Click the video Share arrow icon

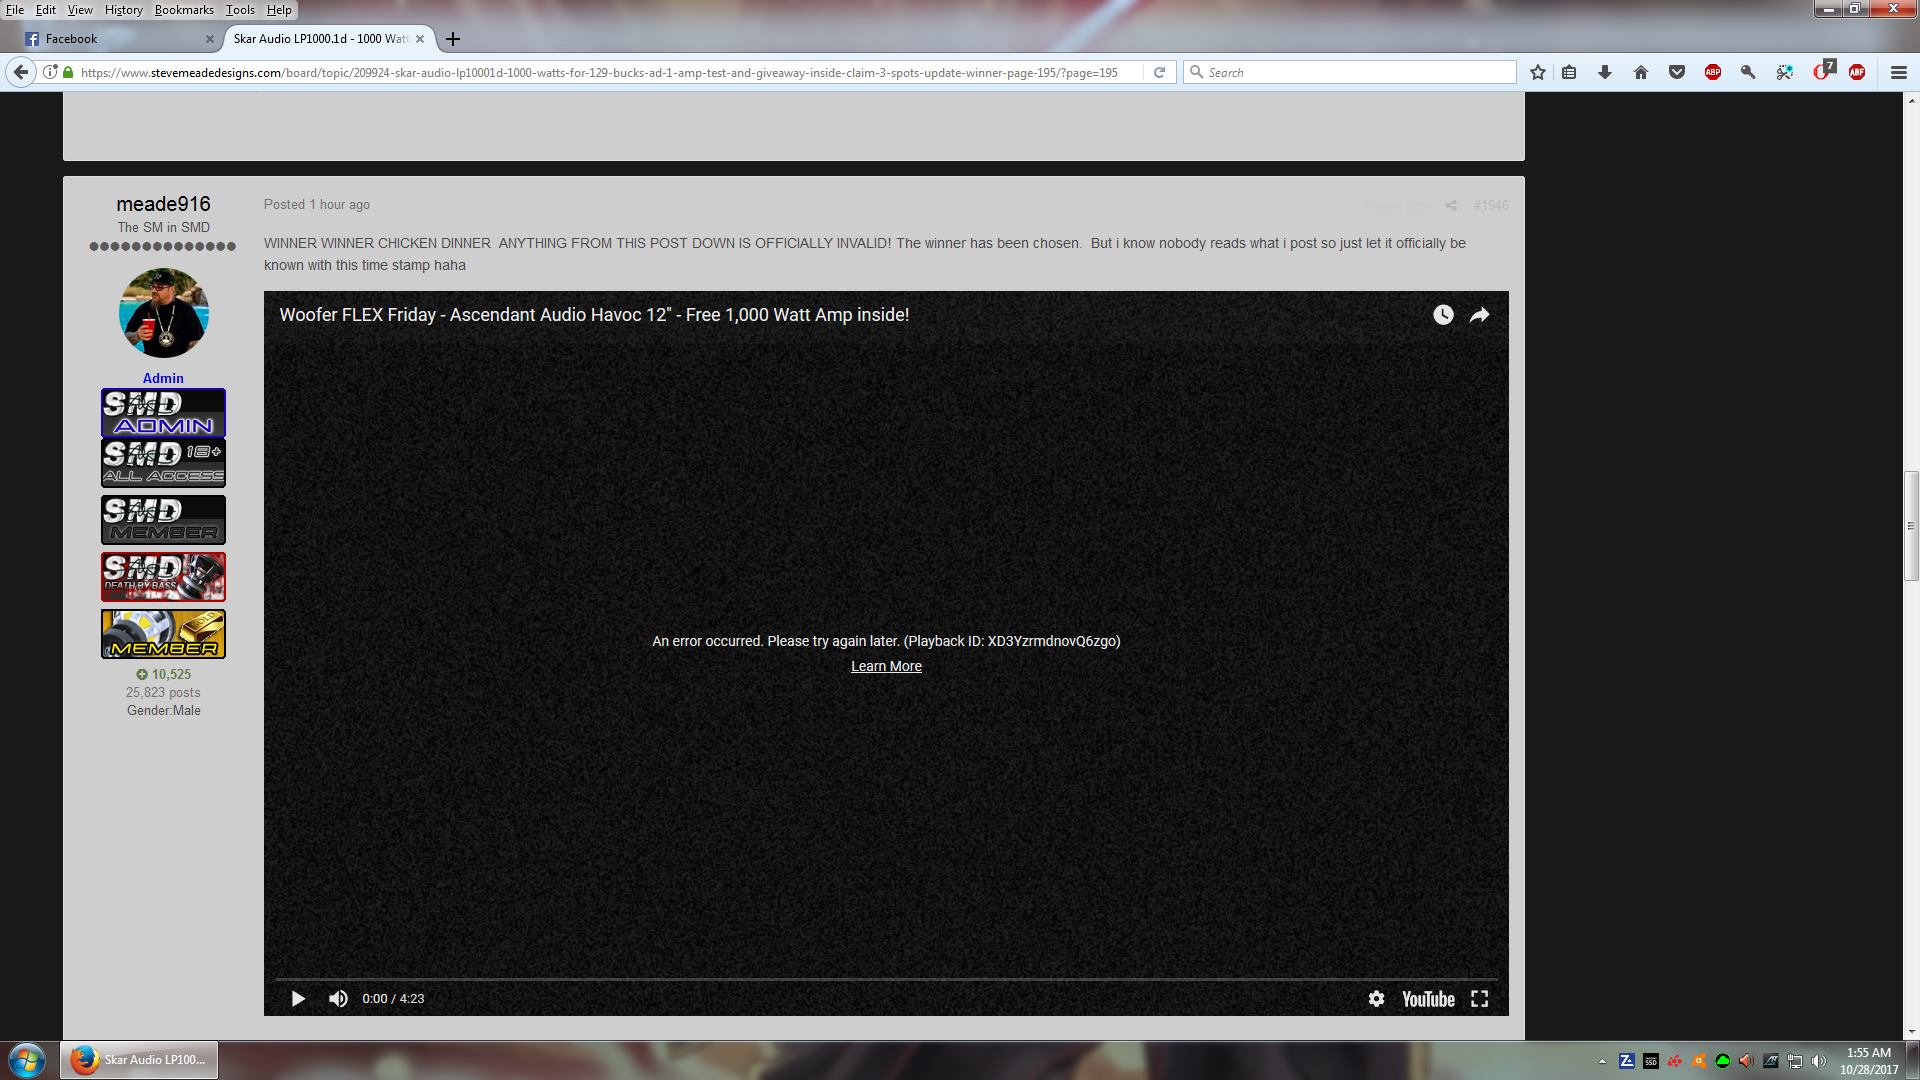click(1479, 315)
